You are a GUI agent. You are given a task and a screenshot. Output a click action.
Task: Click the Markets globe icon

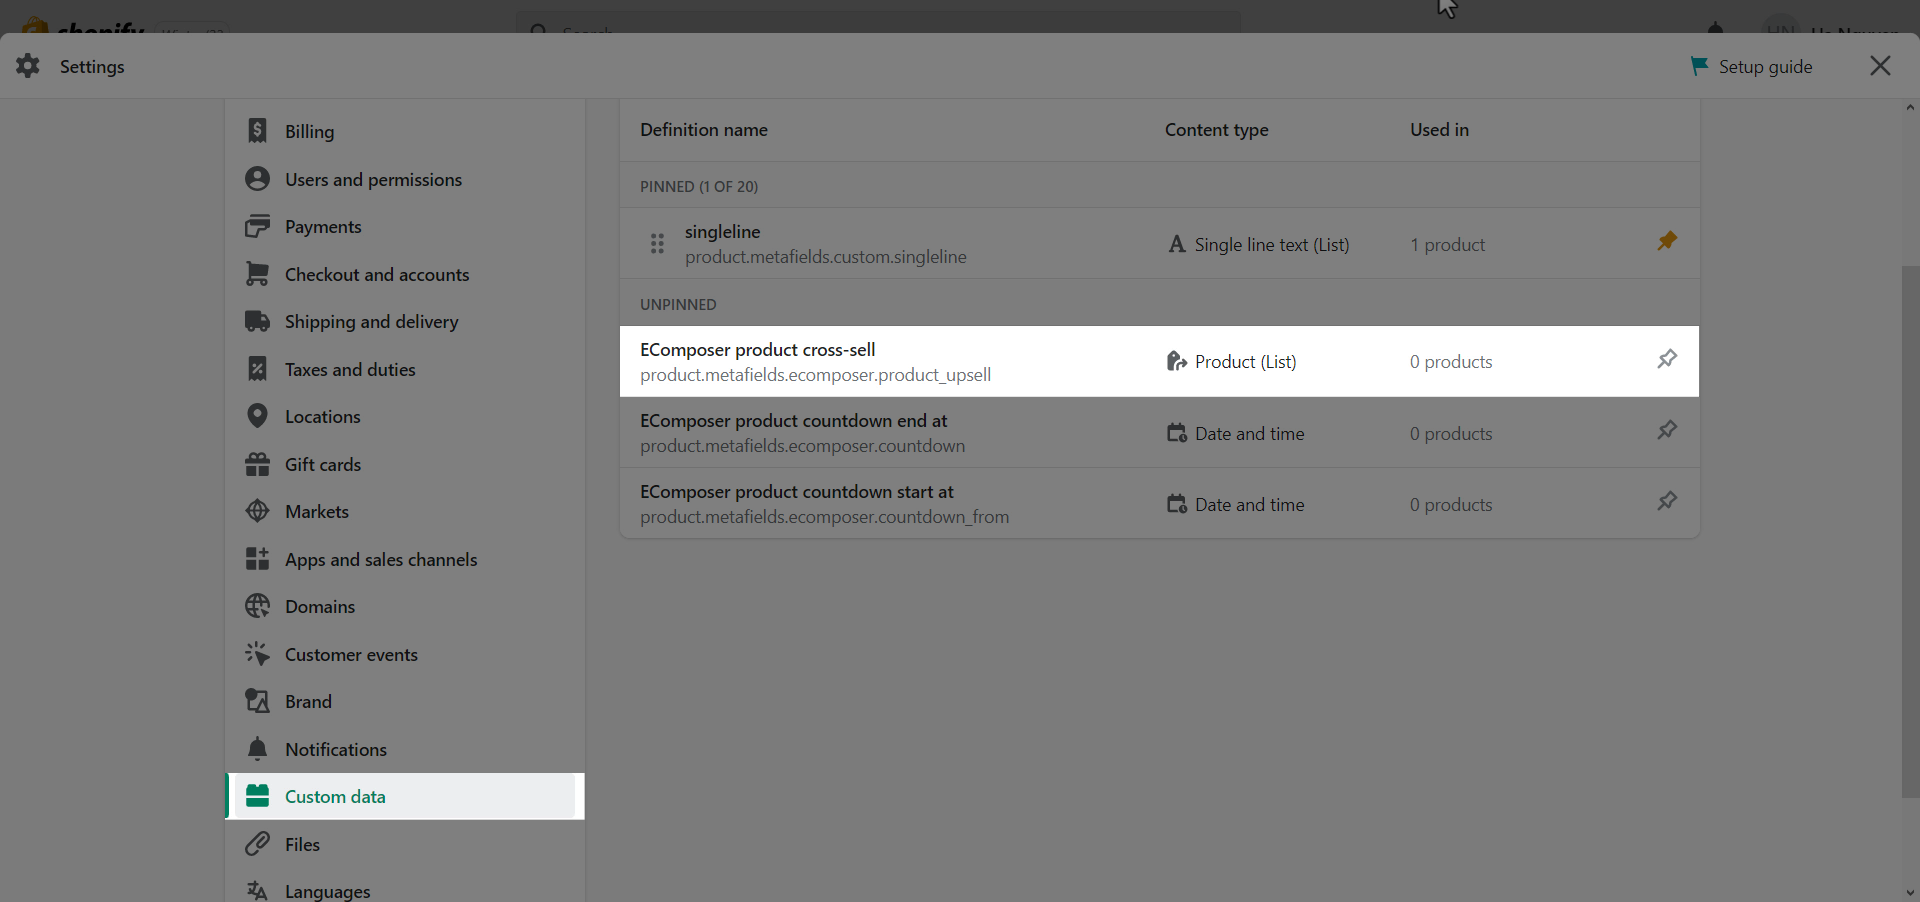(x=257, y=511)
